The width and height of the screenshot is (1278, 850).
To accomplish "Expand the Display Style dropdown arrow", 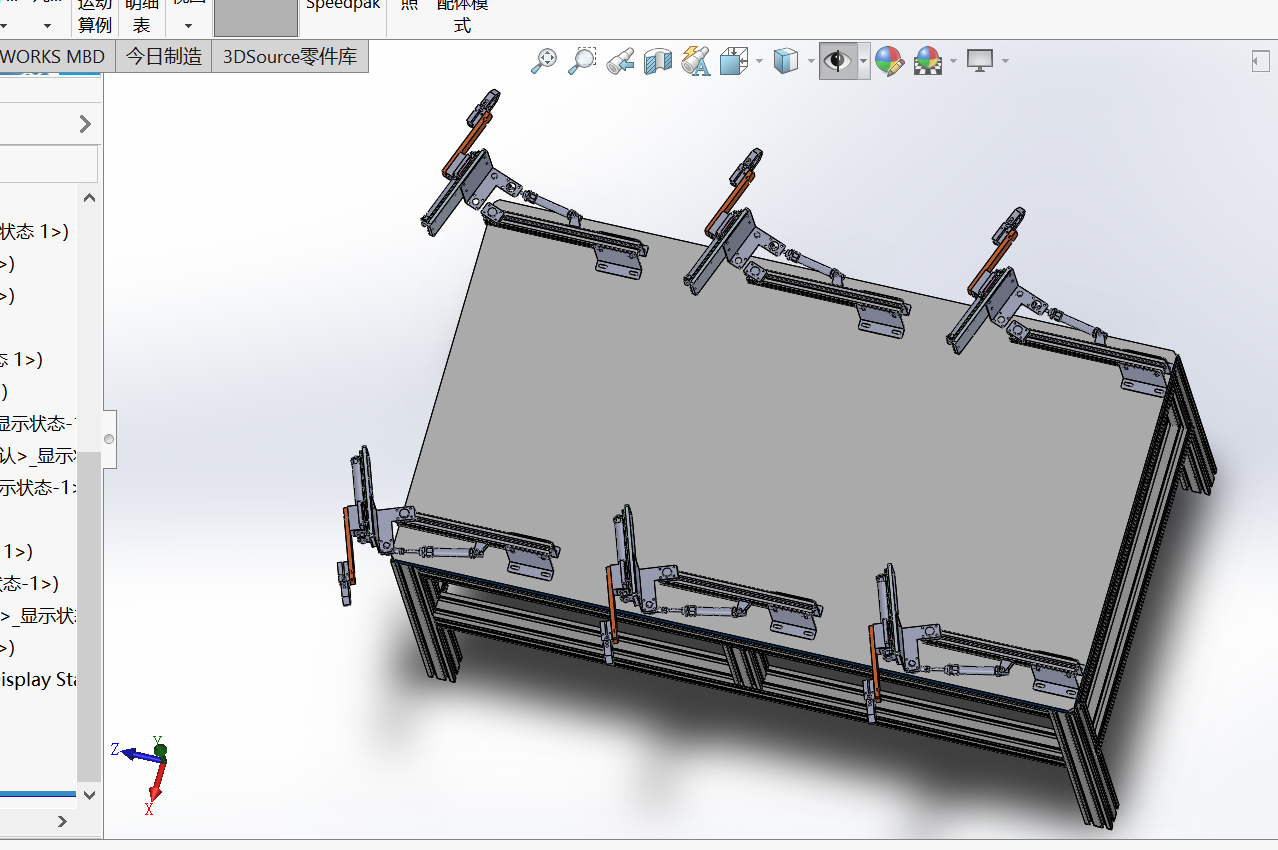I will [811, 61].
